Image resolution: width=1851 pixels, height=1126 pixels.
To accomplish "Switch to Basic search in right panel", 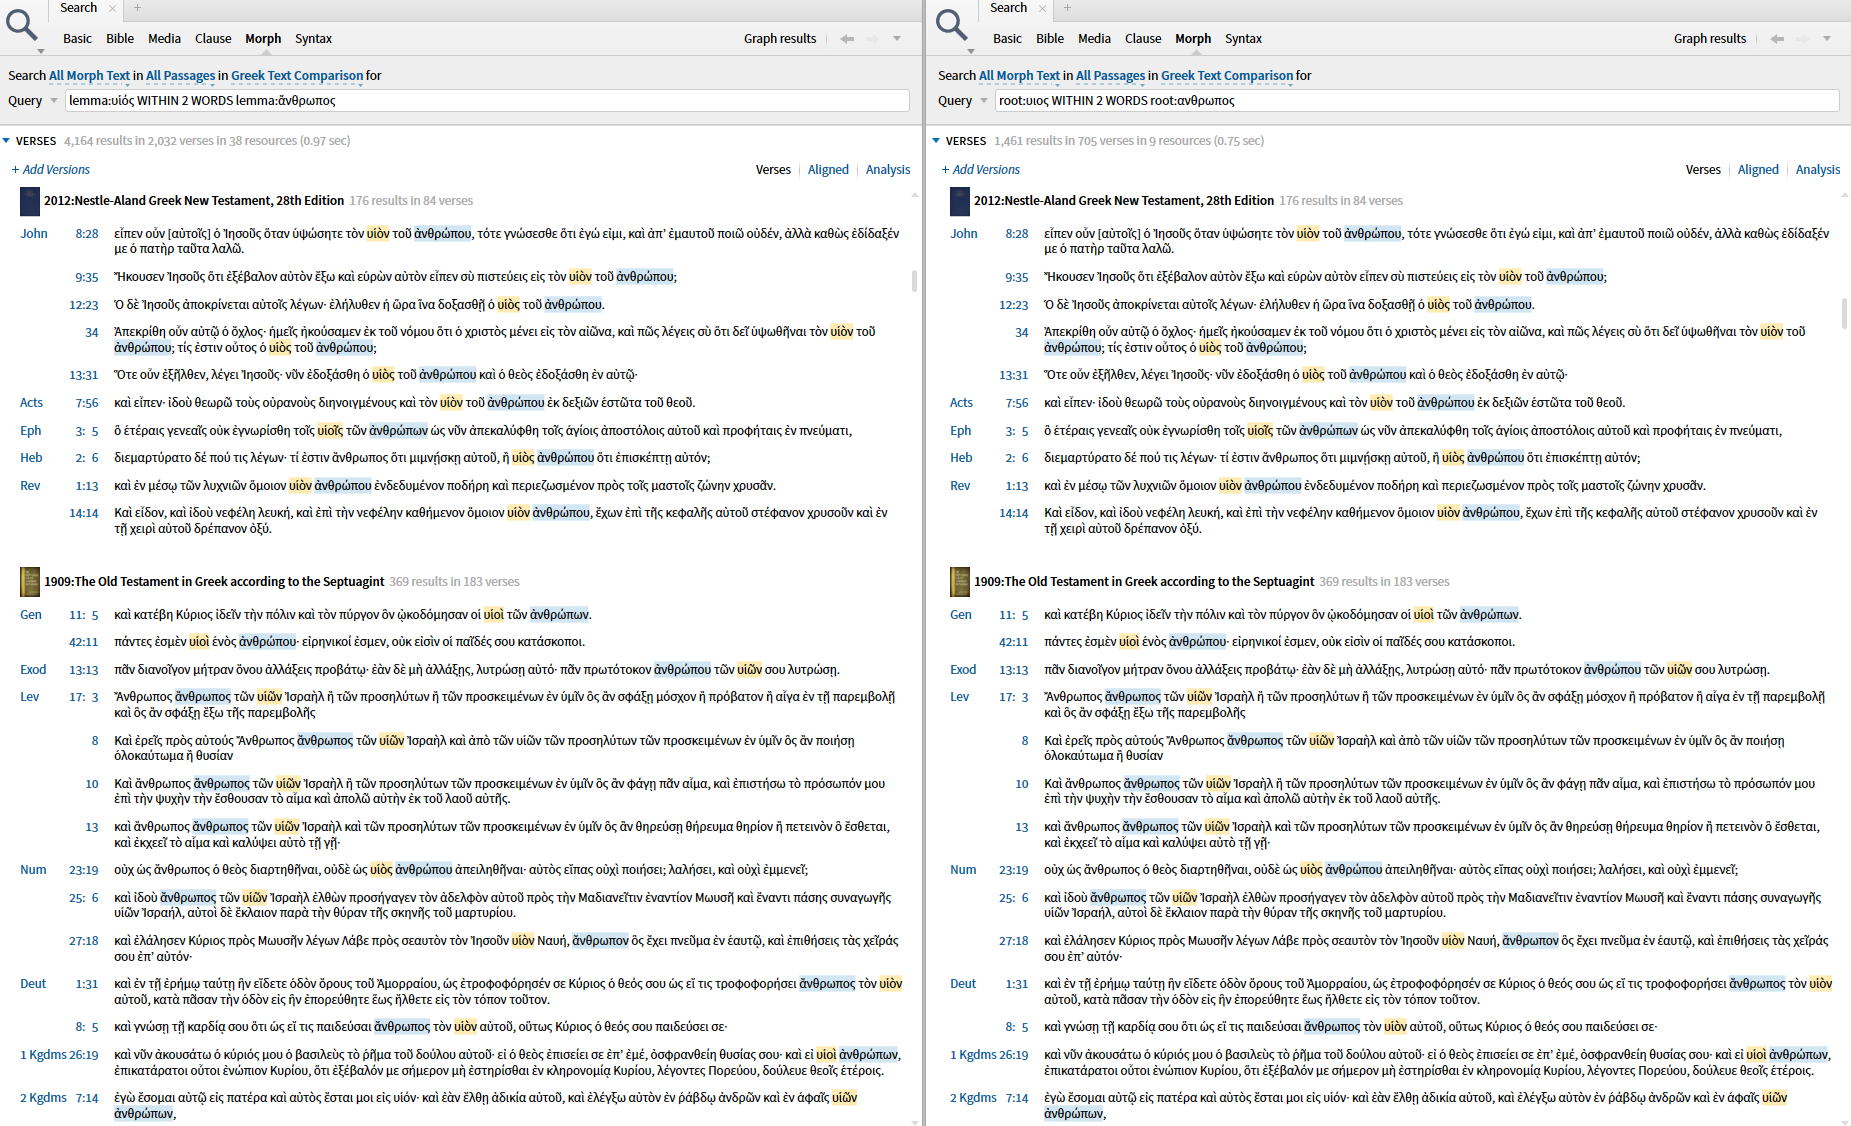I will point(1007,39).
